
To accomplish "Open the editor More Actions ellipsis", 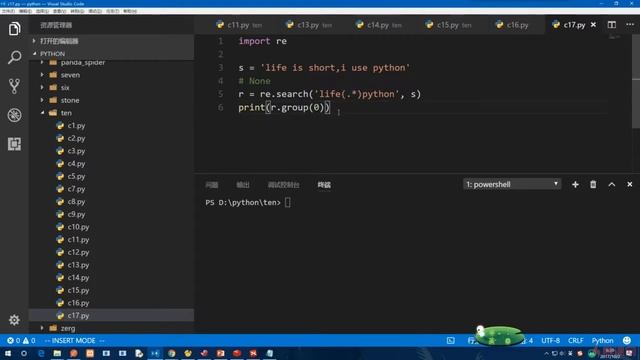I will pos(630,25).
